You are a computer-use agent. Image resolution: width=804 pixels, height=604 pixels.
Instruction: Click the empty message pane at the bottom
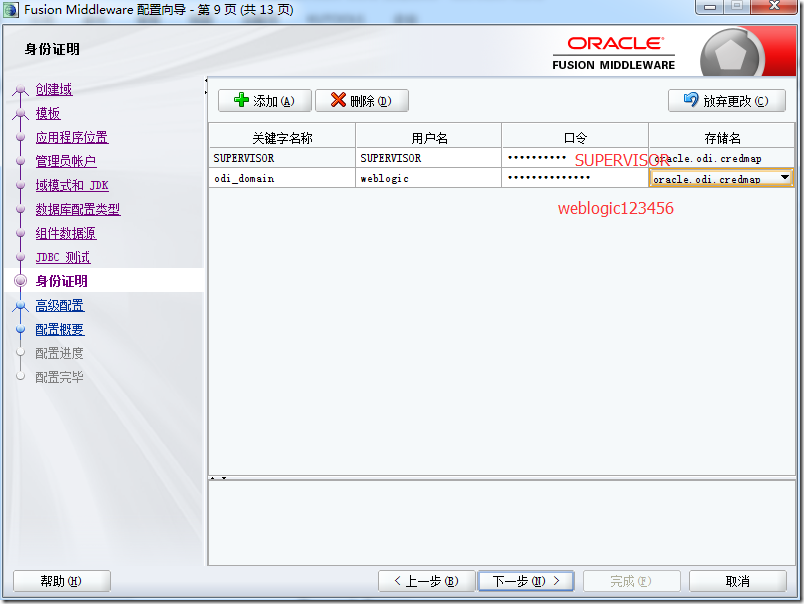click(x=501, y=522)
